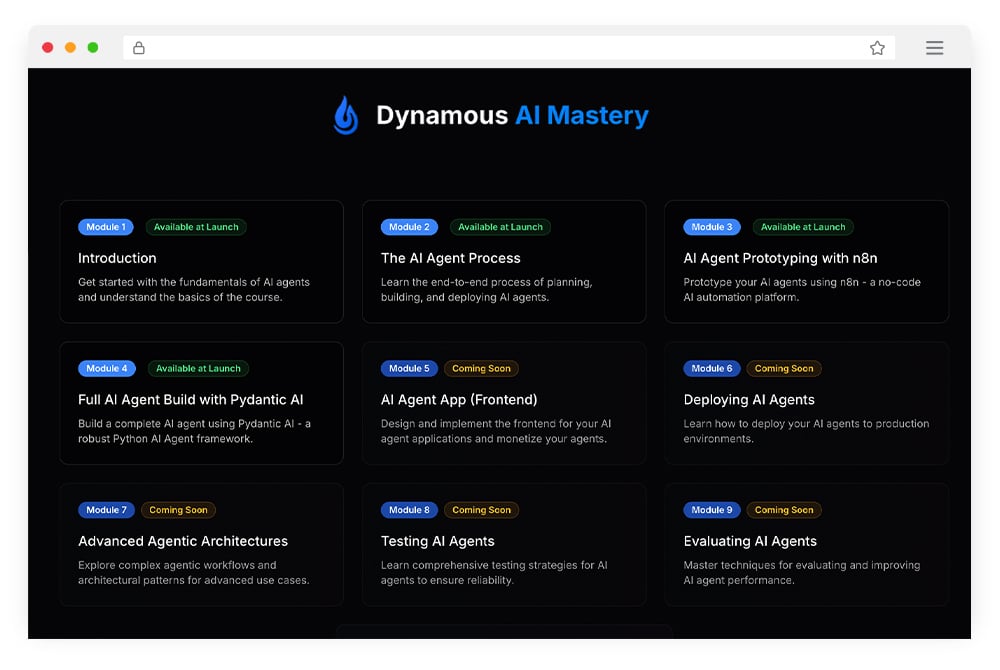Click the Module 3 badge
The width and height of the screenshot is (1000, 670).
[712, 227]
